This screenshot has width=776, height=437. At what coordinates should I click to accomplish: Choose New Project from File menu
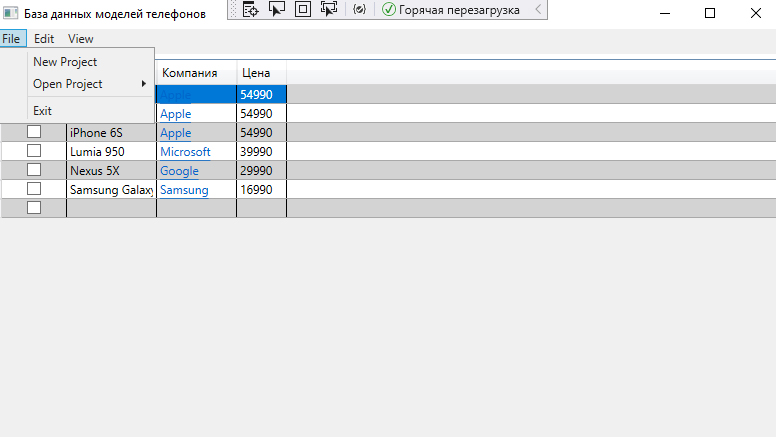pos(65,62)
